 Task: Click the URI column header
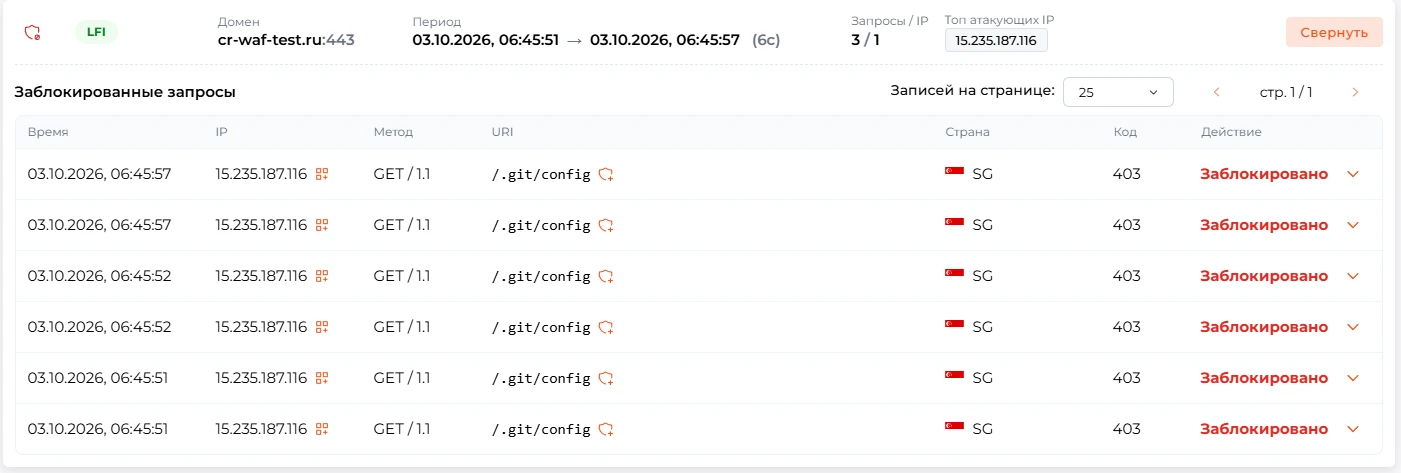(502, 132)
